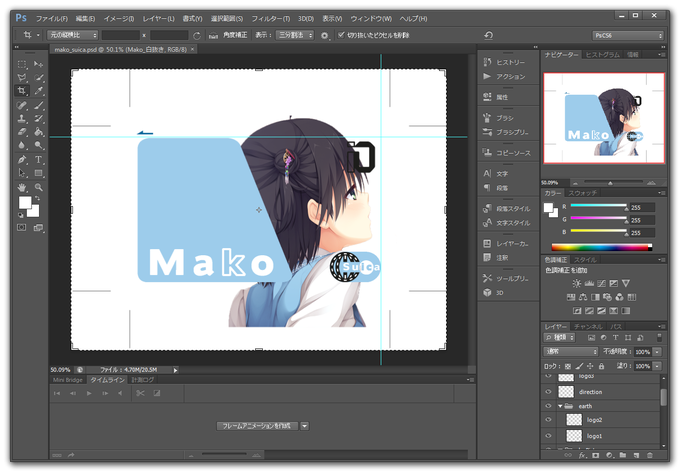The width and height of the screenshot is (680, 472).
Task: Uncheck 切り抜いたピクセルを削除 checkbox
Action: 341,35
